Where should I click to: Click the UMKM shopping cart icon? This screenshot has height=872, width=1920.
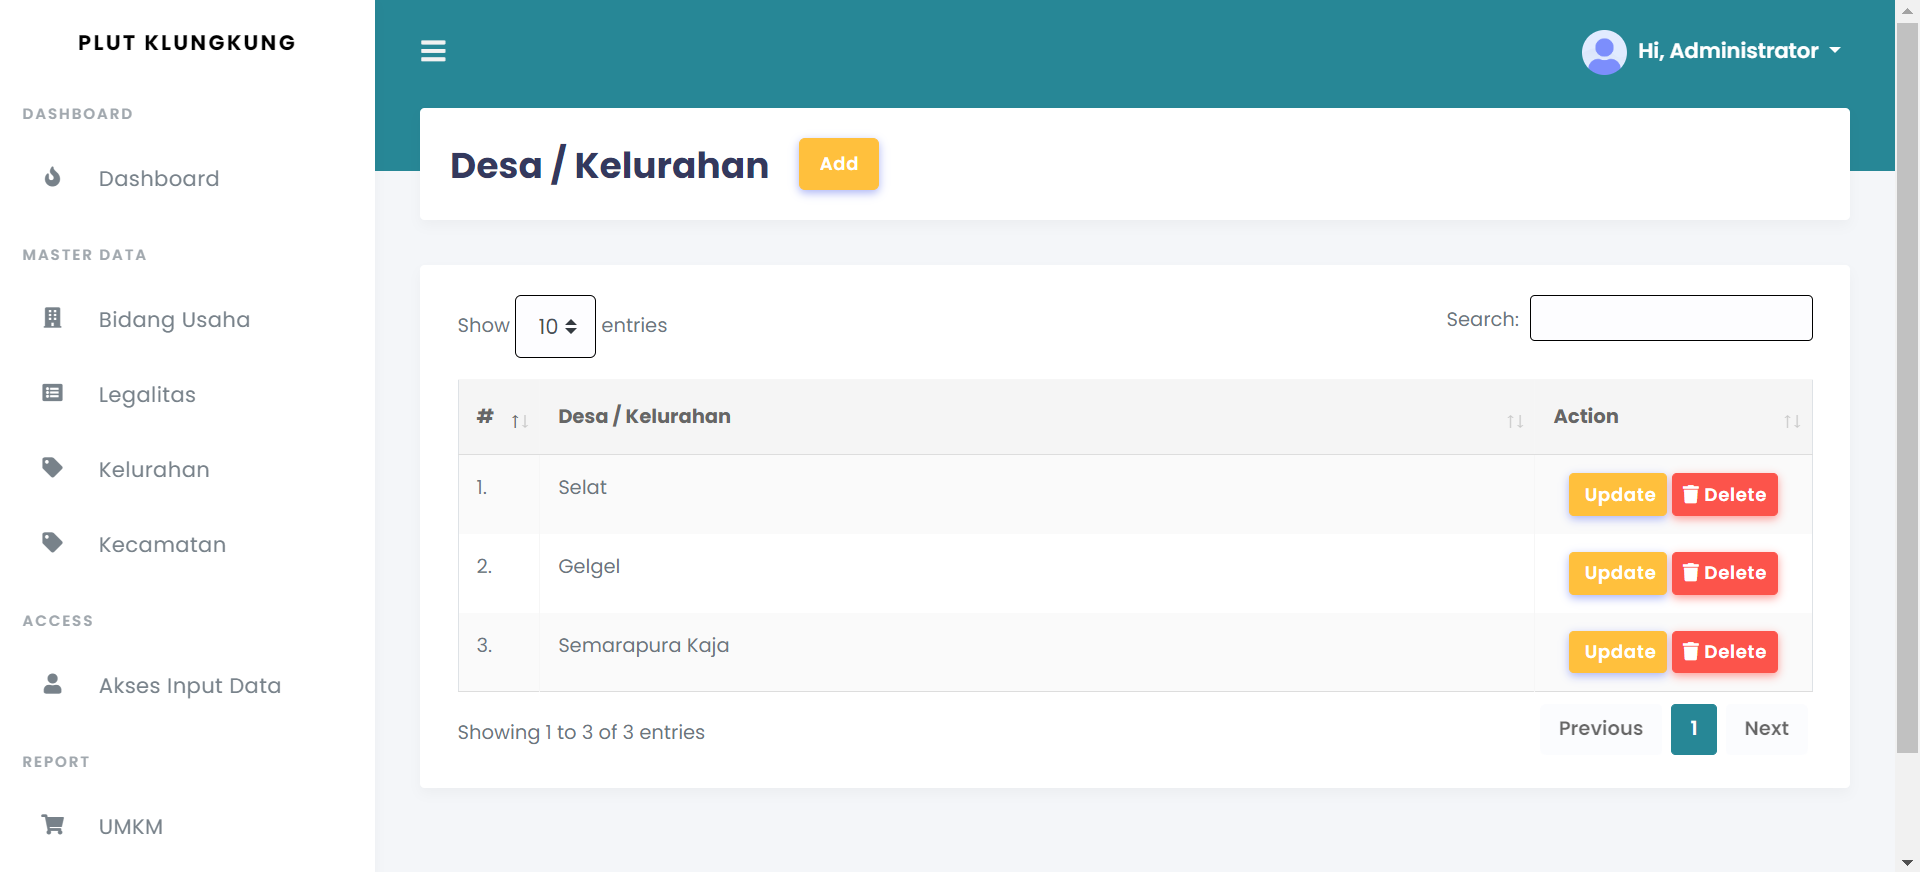point(53,825)
